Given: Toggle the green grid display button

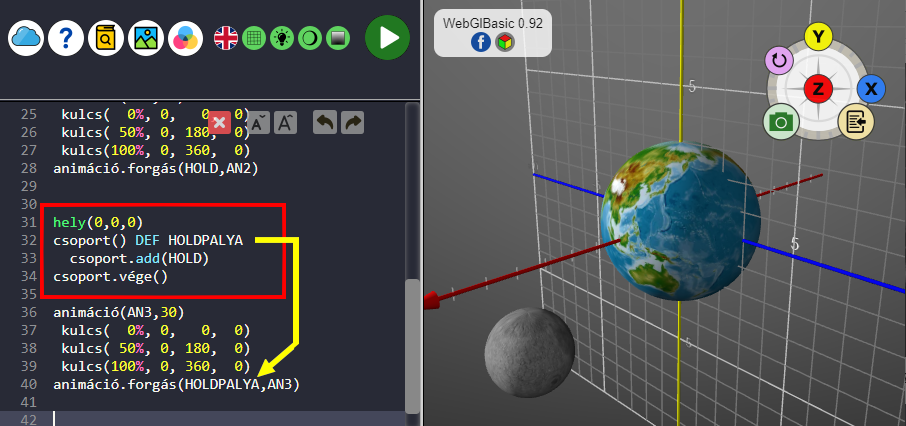Looking at the screenshot, I should [254, 38].
